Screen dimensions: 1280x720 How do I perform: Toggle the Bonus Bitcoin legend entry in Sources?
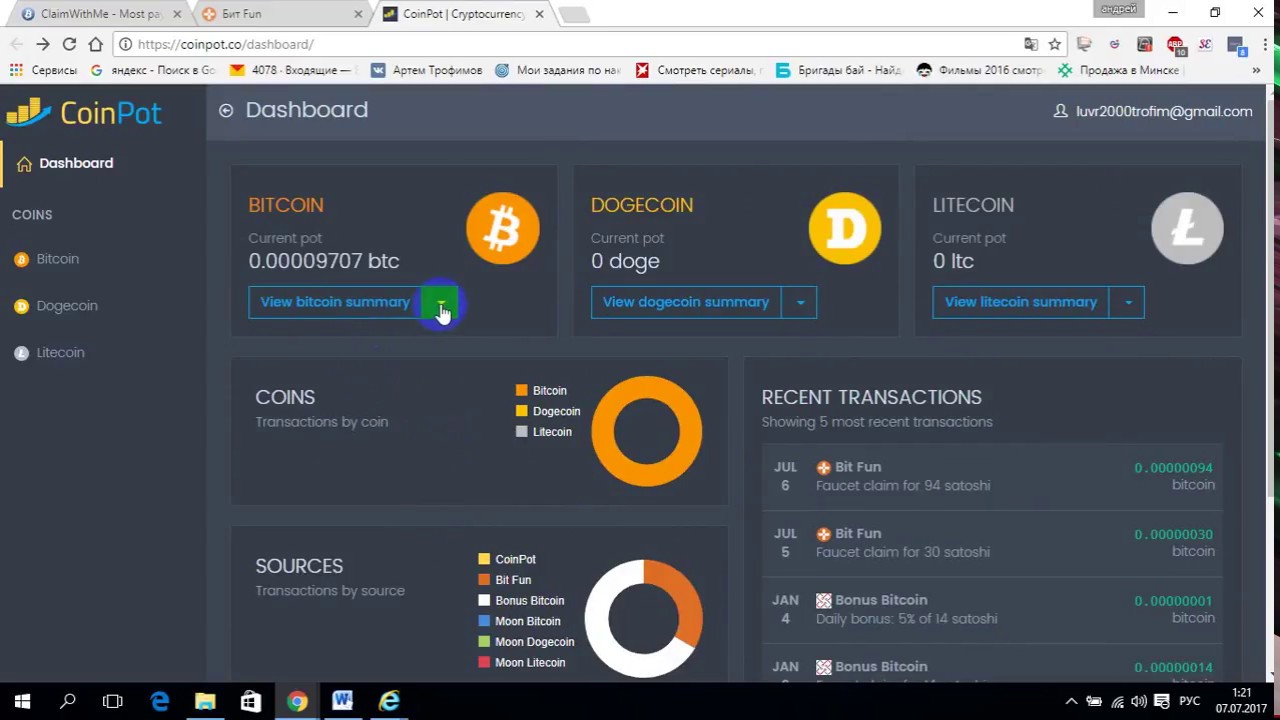point(521,601)
